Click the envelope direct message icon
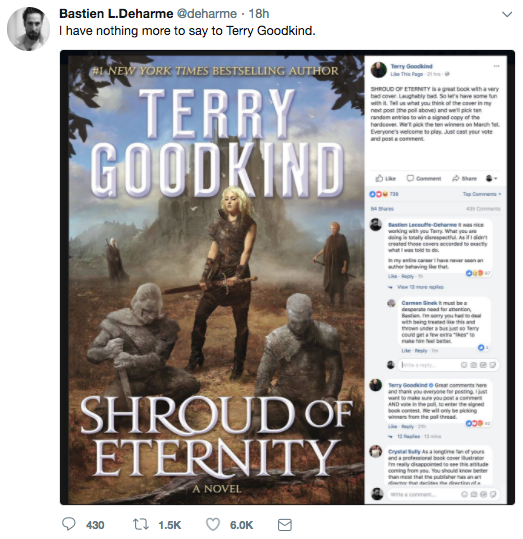 pyautogui.click(x=284, y=525)
